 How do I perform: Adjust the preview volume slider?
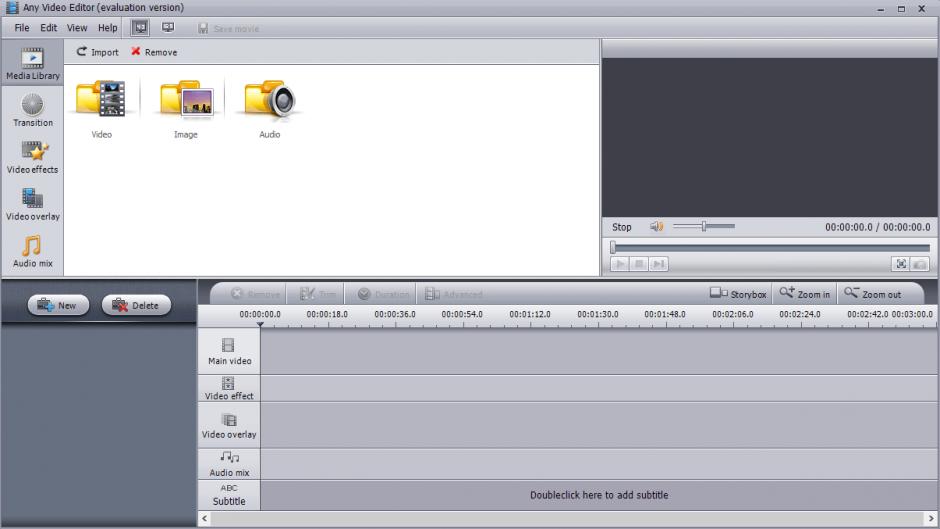(x=704, y=226)
